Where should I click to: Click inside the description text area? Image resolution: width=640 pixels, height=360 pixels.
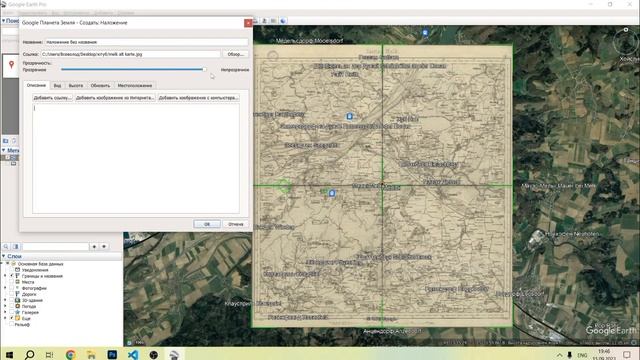(136, 158)
